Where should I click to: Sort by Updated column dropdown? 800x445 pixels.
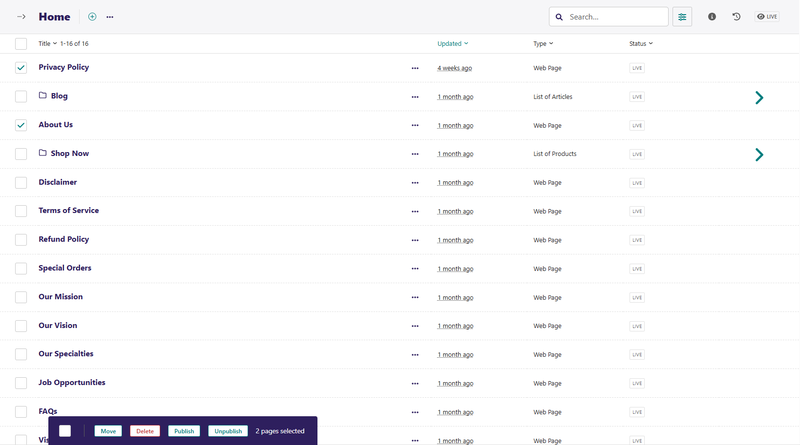click(x=452, y=44)
